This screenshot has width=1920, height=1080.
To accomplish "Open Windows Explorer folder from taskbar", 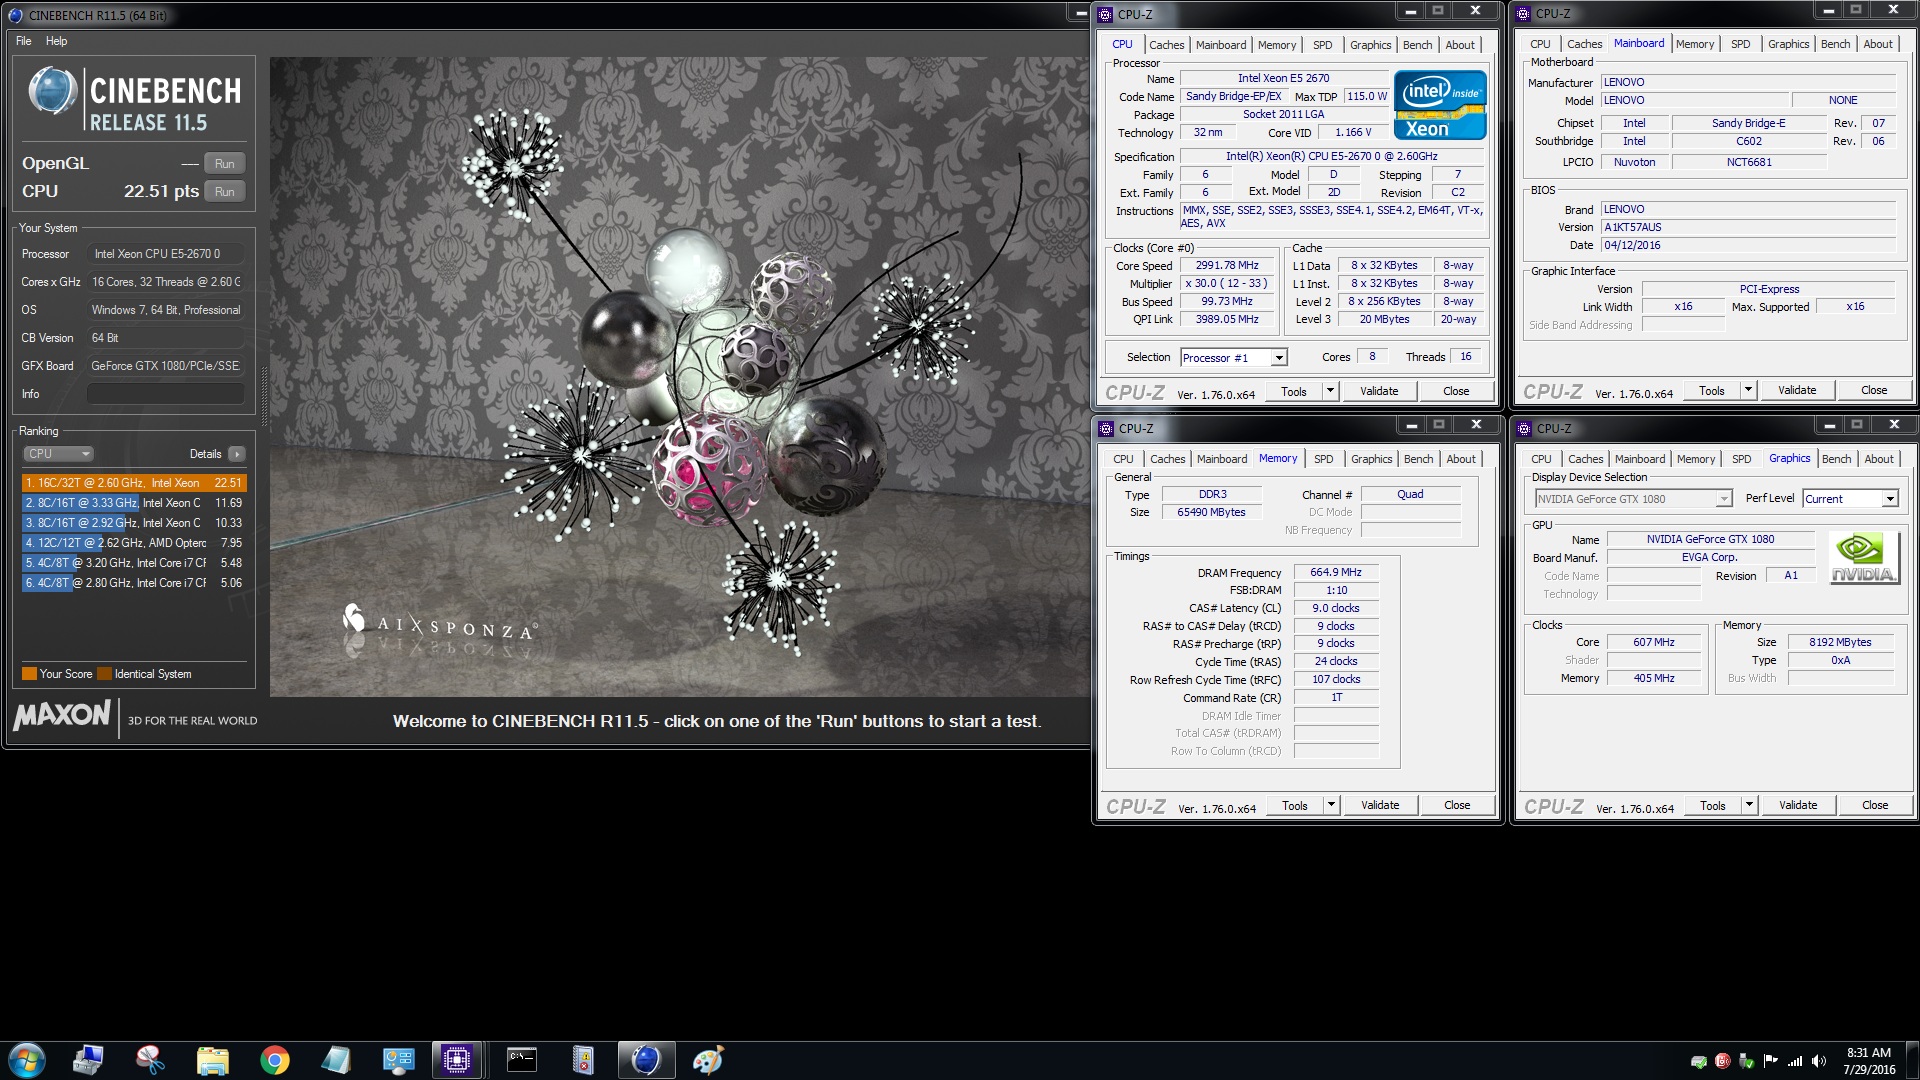I will point(212,1060).
